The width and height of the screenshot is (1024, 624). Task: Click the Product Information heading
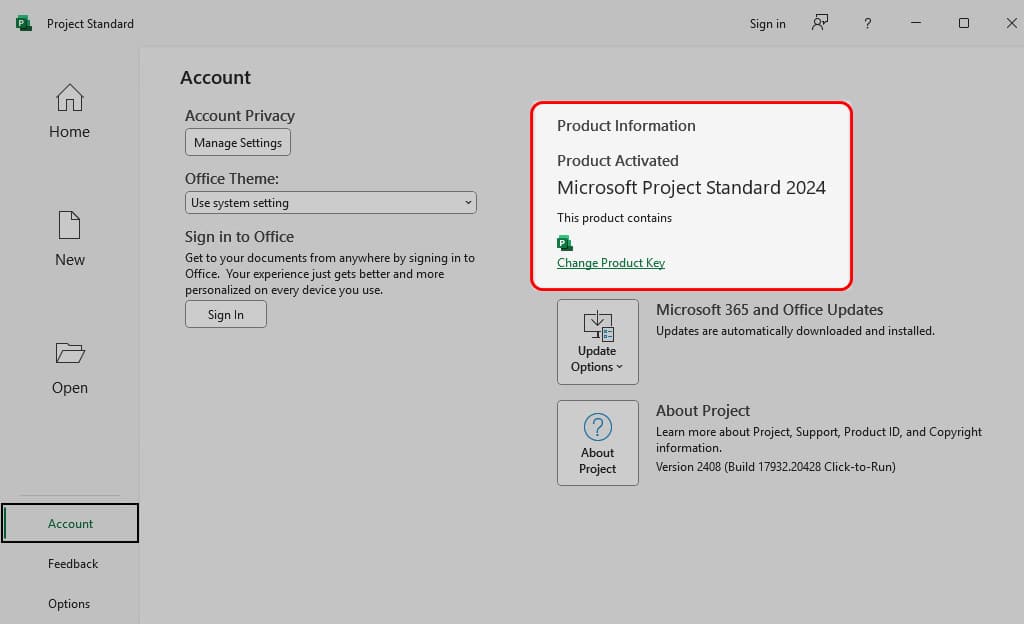(x=626, y=125)
